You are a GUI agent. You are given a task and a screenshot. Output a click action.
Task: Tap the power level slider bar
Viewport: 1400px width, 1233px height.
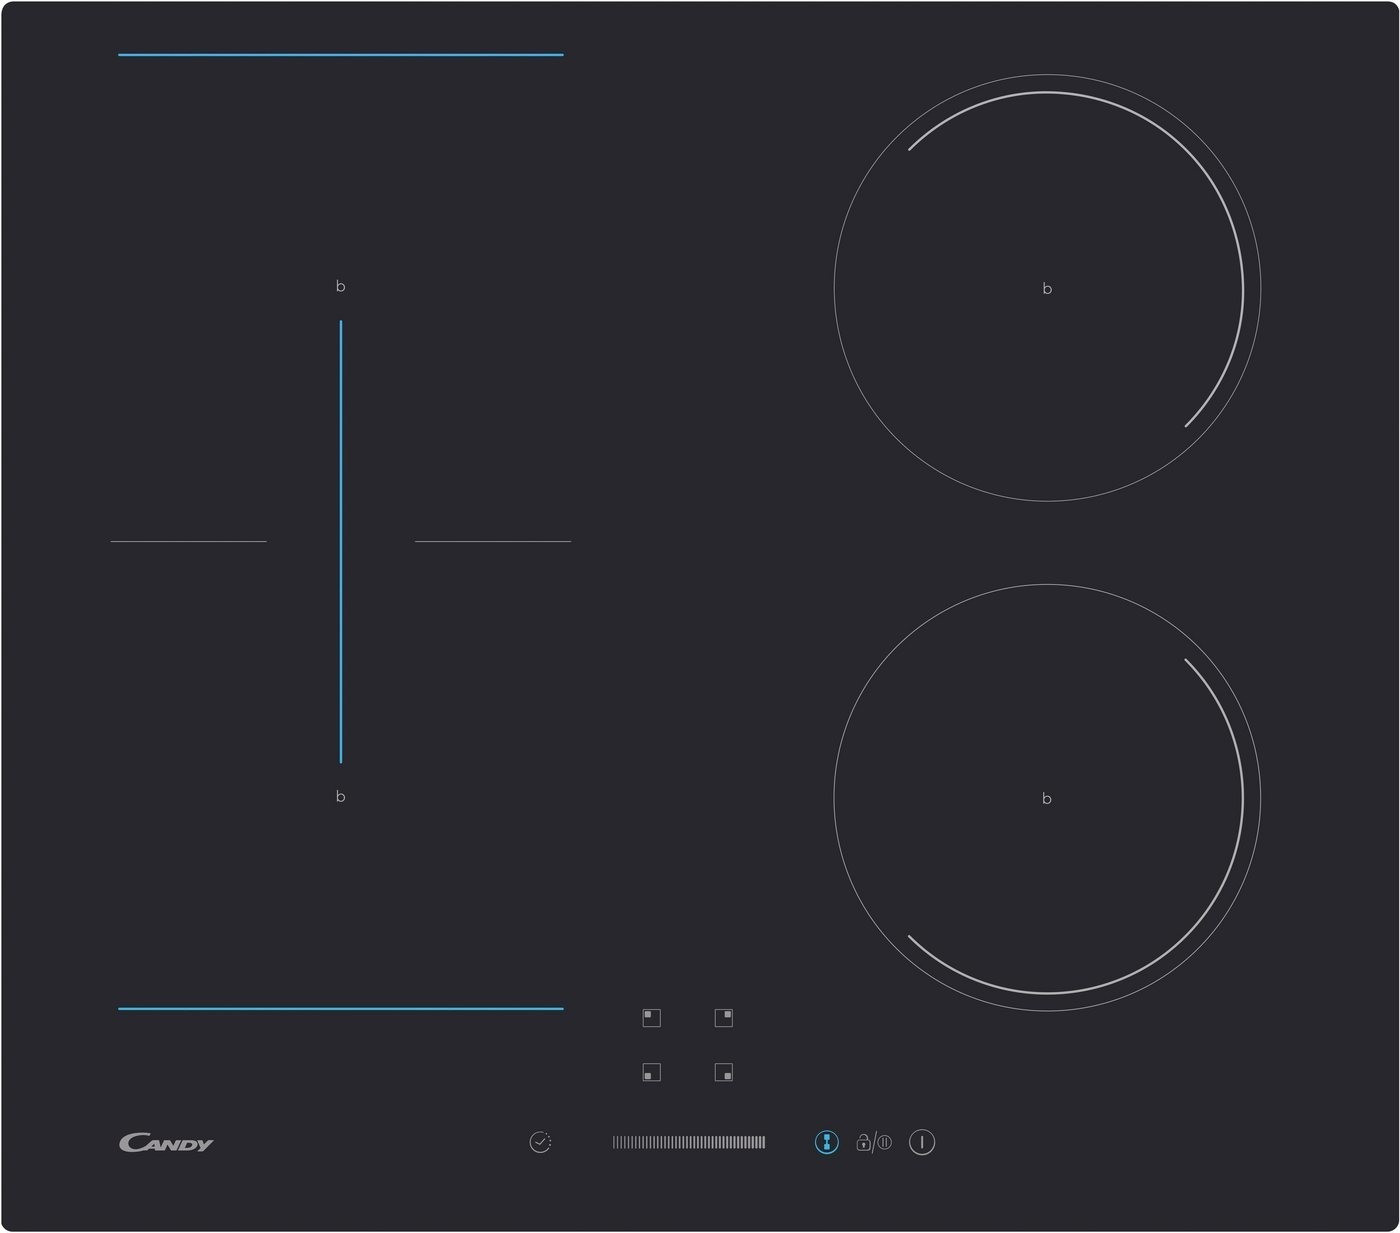point(689,1142)
